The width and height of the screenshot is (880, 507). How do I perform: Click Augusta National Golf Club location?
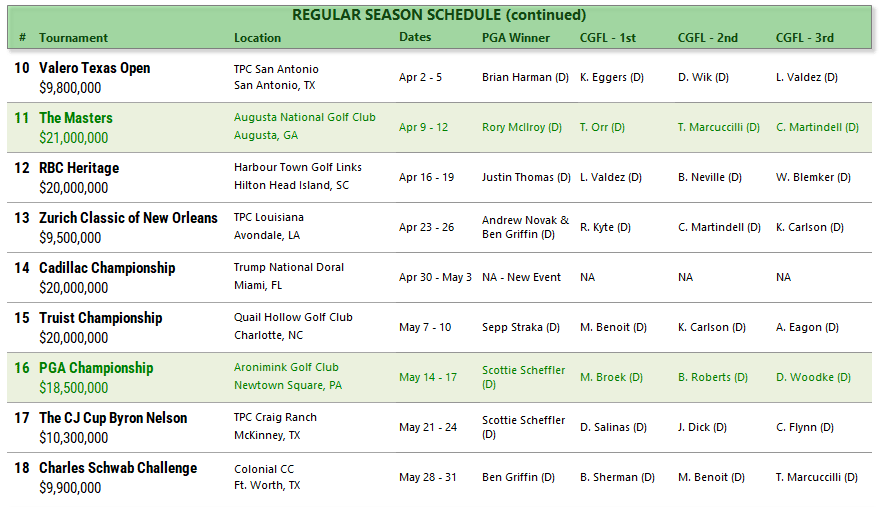click(305, 117)
